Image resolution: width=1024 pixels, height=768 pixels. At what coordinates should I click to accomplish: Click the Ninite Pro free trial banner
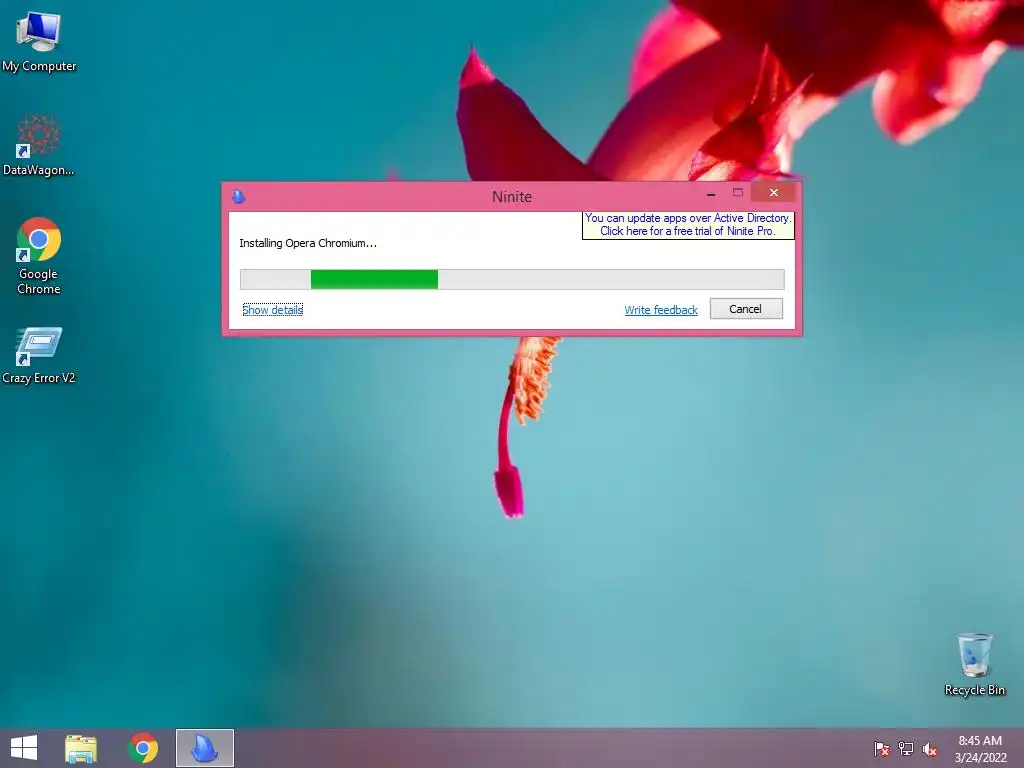click(x=688, y=225)
